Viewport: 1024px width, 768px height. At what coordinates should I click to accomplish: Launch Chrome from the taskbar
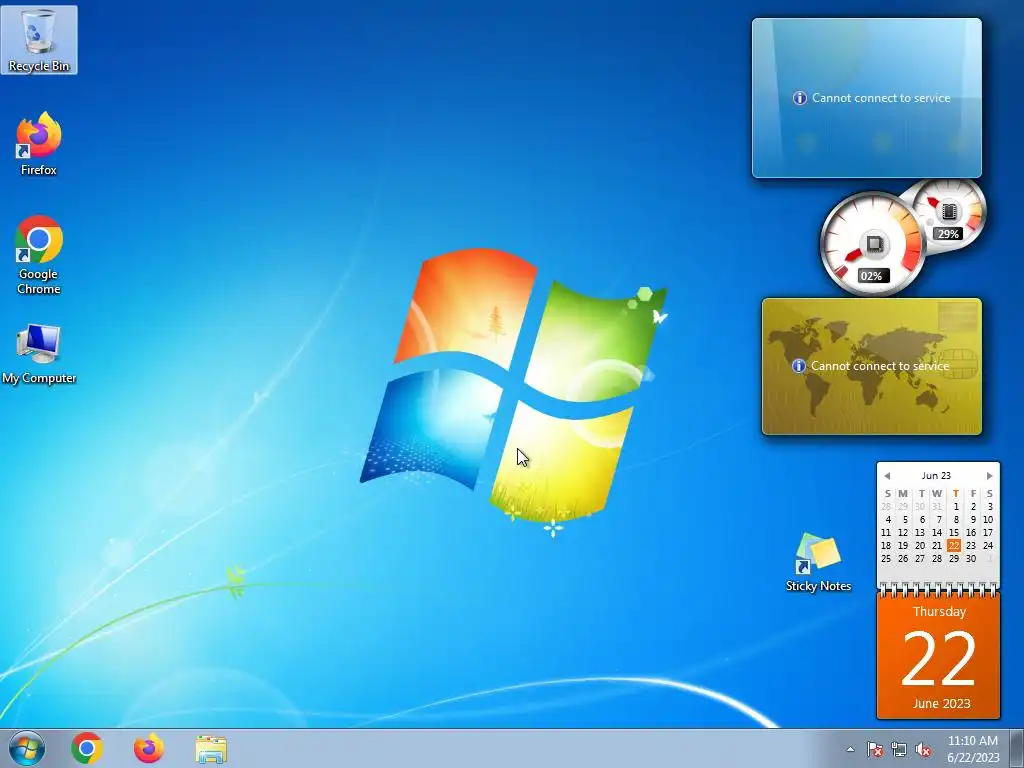coord(87,748)
